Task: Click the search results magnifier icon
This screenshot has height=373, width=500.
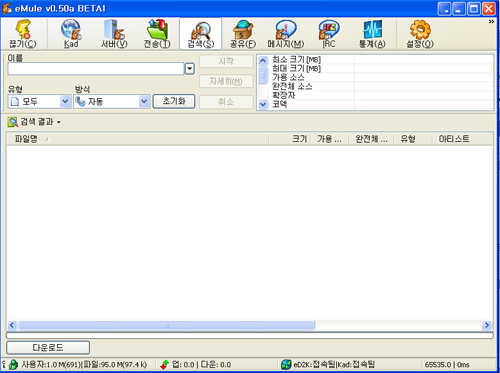Action: [x=13, y=122]
